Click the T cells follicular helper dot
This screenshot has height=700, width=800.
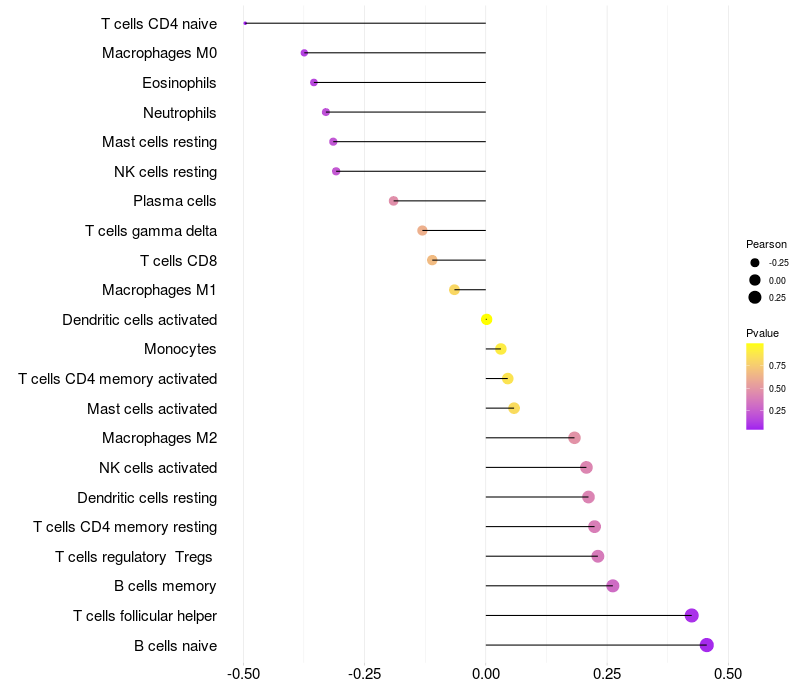click(691, 616)
